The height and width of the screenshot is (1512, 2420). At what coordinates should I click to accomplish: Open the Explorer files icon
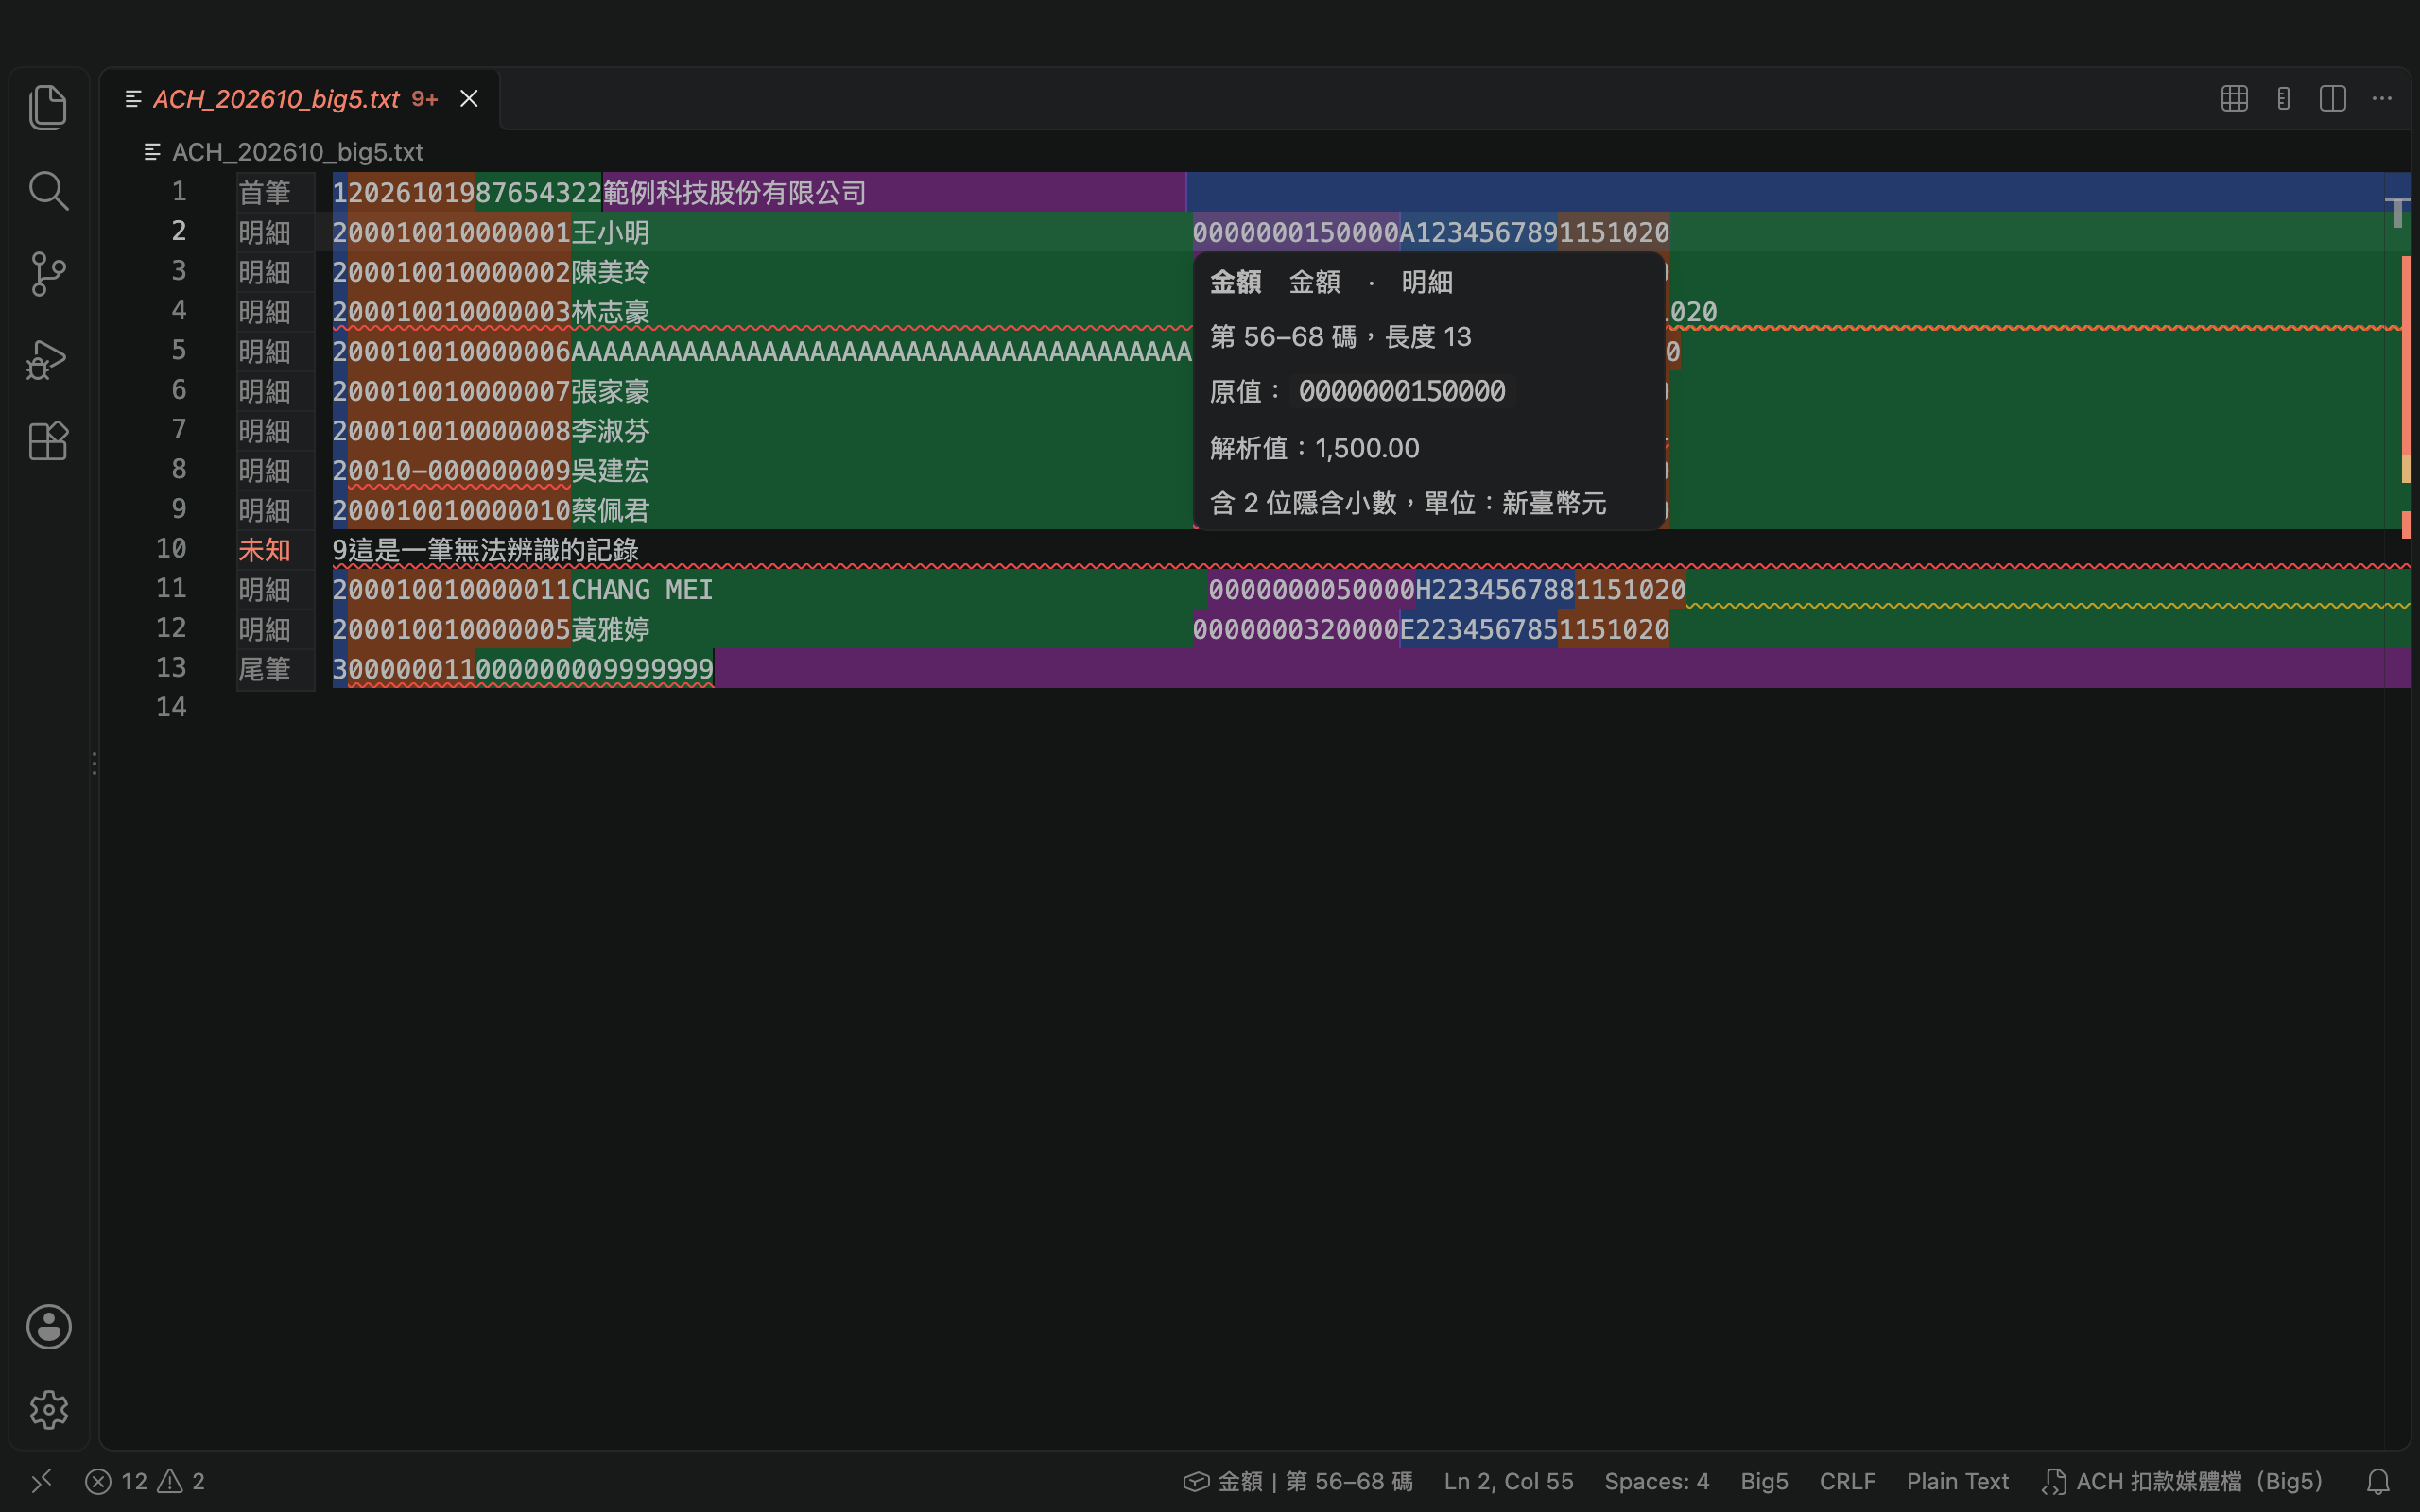(48, 107)
